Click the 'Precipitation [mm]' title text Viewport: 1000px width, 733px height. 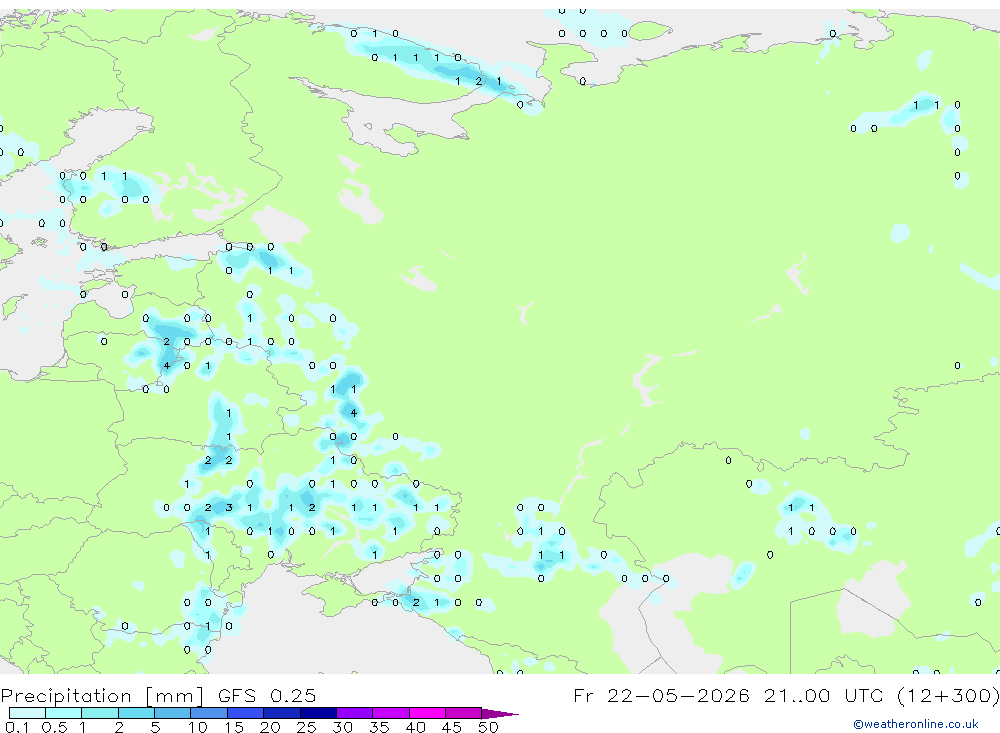pos(103,696)
